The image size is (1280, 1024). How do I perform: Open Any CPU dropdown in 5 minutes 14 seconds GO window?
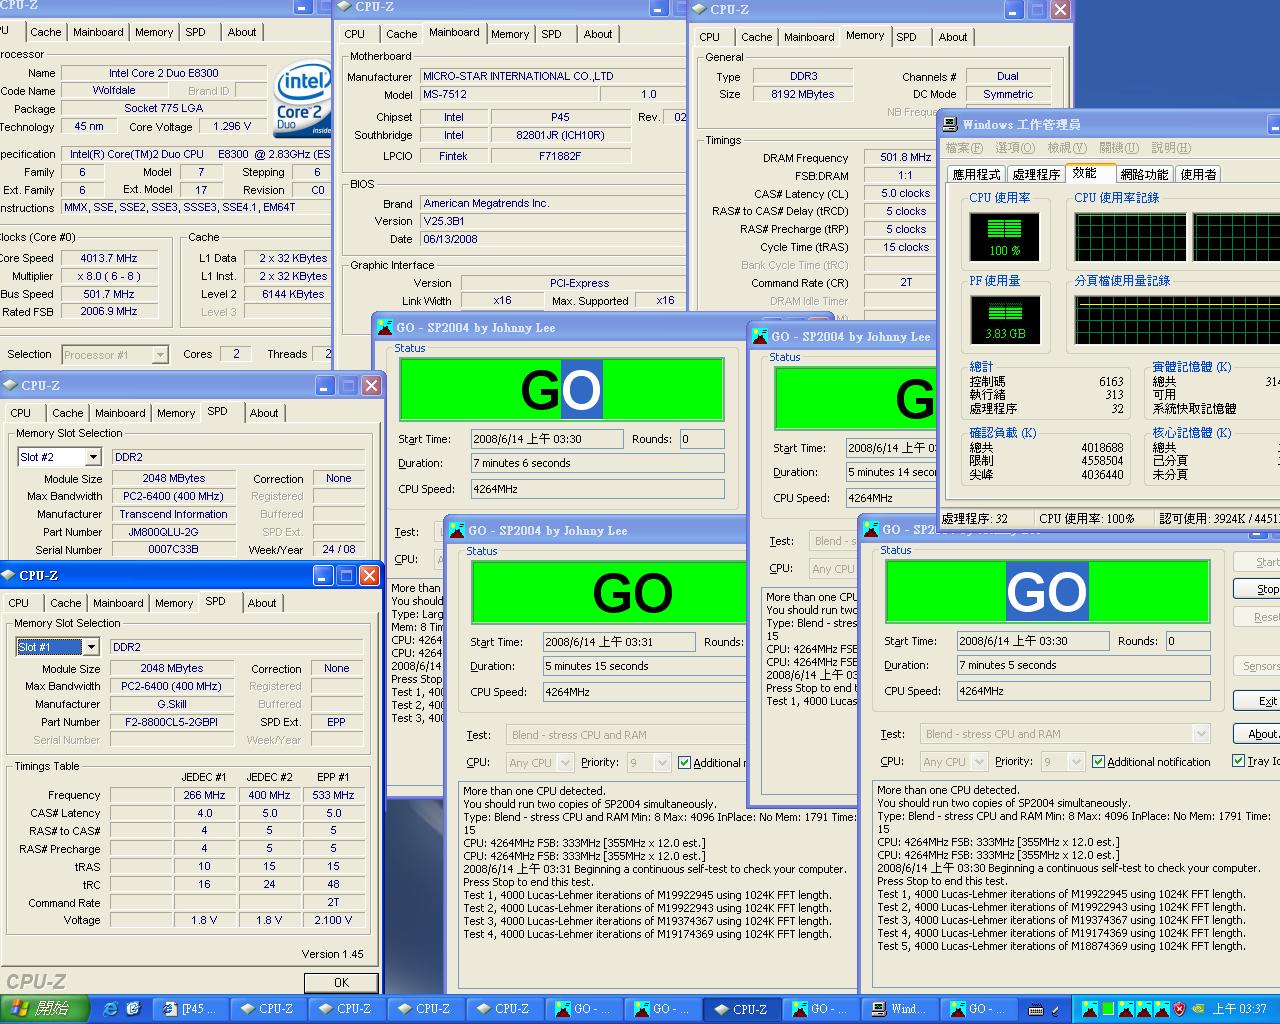click(x=832, y=569)
